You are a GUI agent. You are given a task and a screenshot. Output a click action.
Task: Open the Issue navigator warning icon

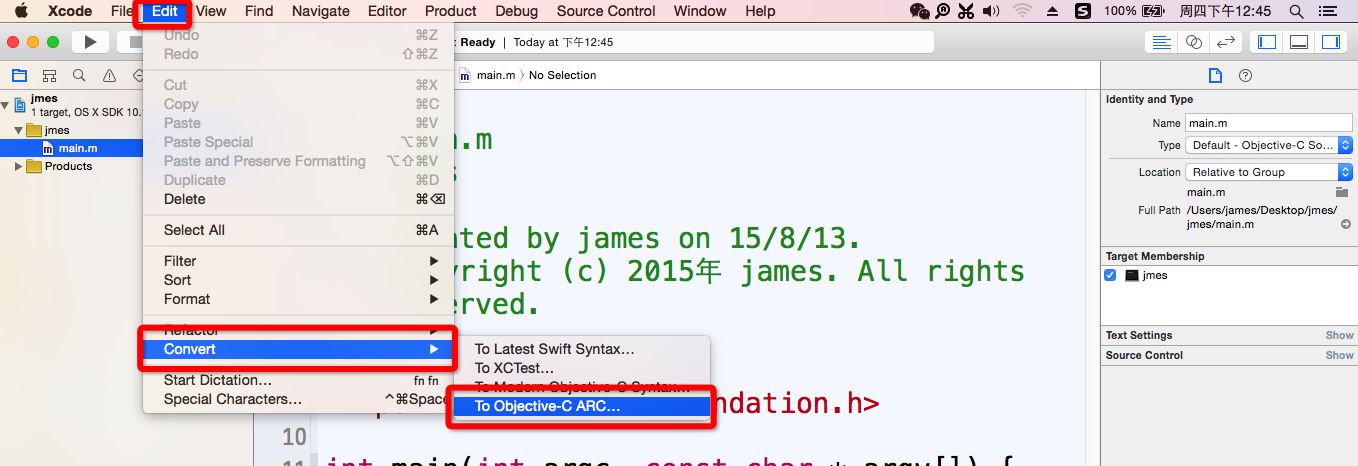click(109, 76)
